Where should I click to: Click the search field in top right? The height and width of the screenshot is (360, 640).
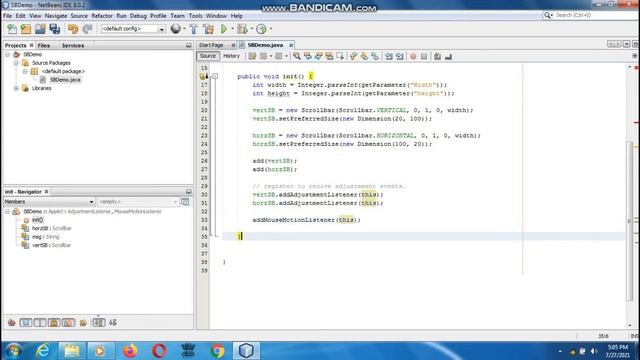(590, 15)
